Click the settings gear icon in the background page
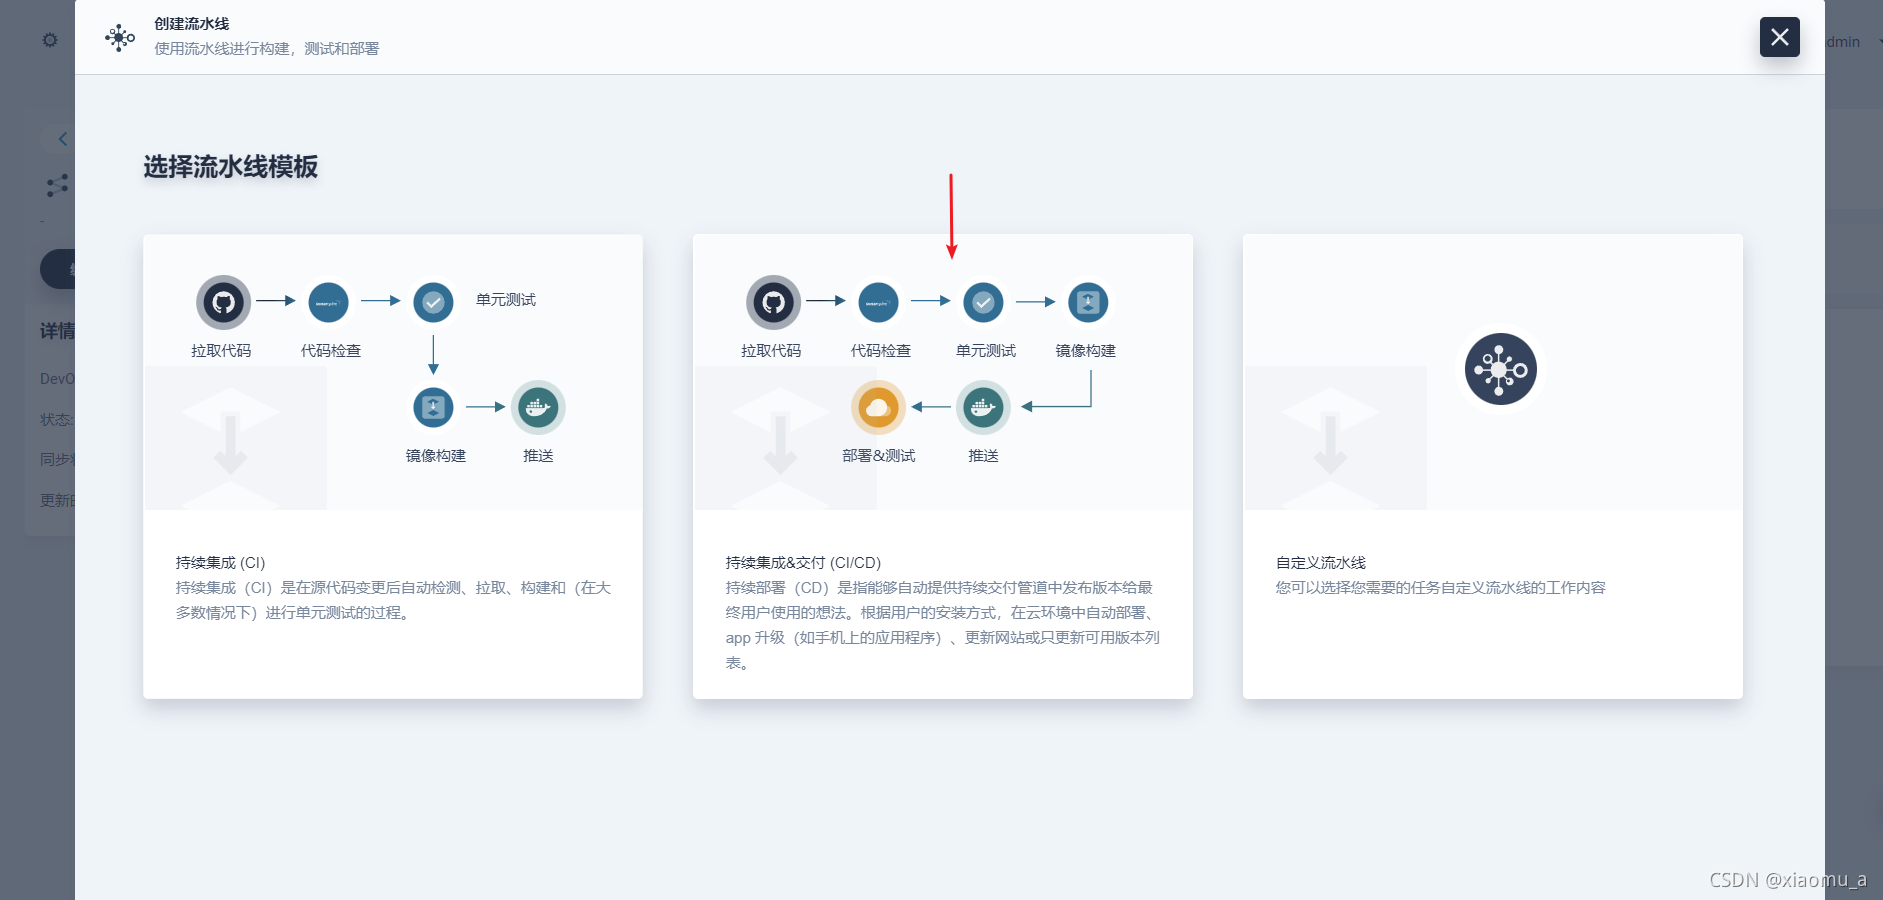The image size is (1883, 900). pyautogui.click(x=50, y=40)
